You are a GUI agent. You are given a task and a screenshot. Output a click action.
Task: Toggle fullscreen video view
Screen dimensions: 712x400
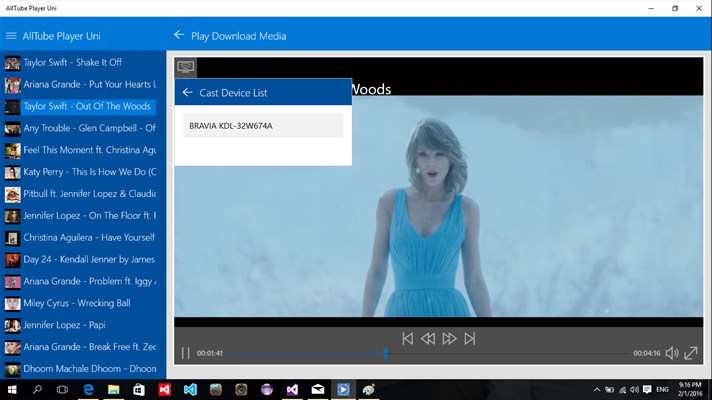tap(691, 353)
